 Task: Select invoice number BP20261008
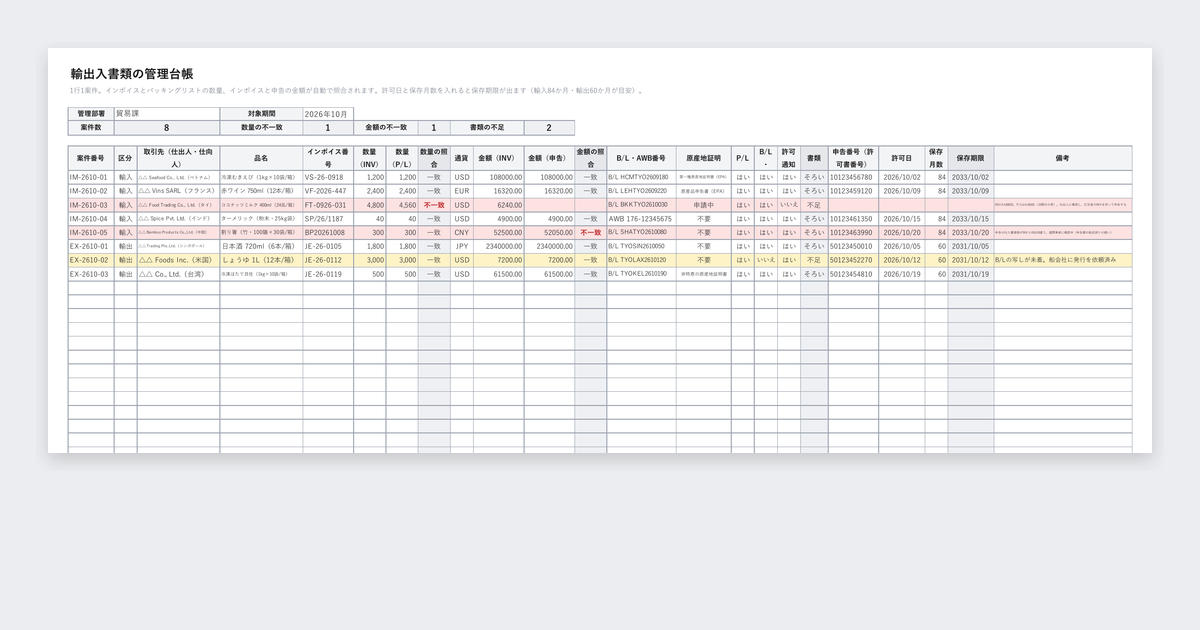click(328, 232)
